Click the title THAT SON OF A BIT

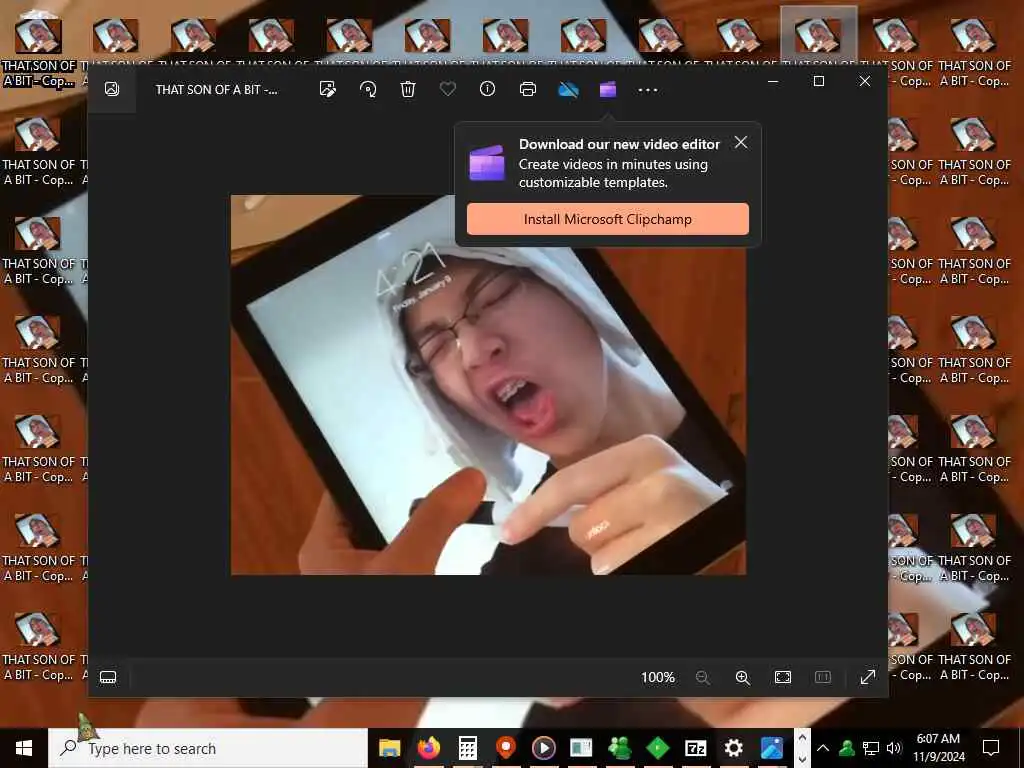(216, 89)
